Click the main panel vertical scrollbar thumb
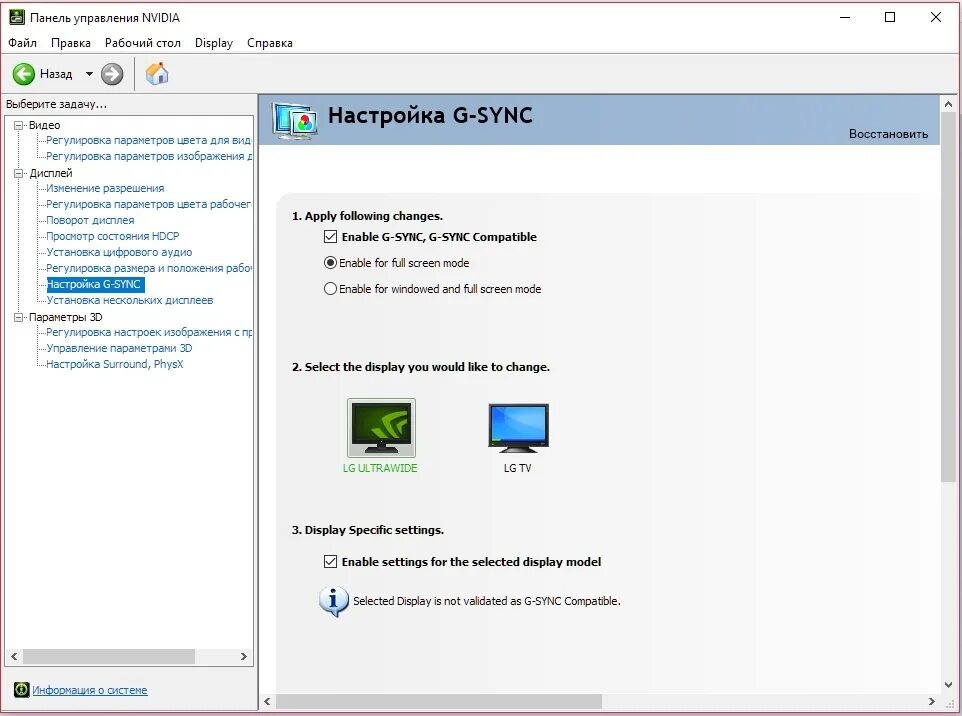Image resolution: width=962 pixels, height=716 pixels. pyautogui.click(x=948, y=298)
